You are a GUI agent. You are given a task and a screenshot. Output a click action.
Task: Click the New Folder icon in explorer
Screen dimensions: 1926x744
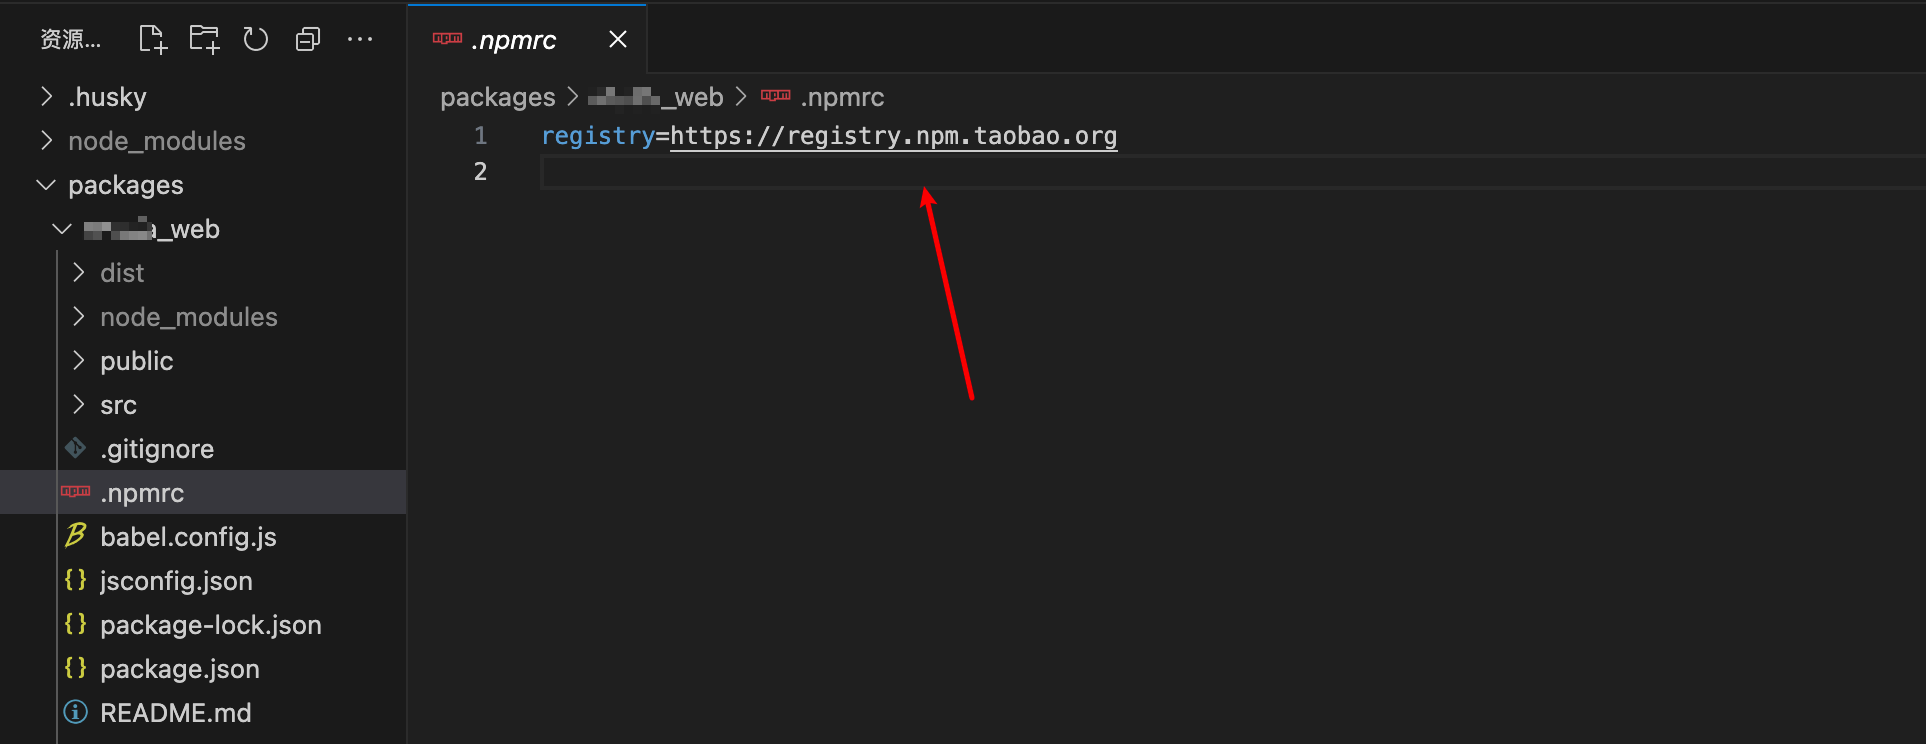(x=204, y=40)
